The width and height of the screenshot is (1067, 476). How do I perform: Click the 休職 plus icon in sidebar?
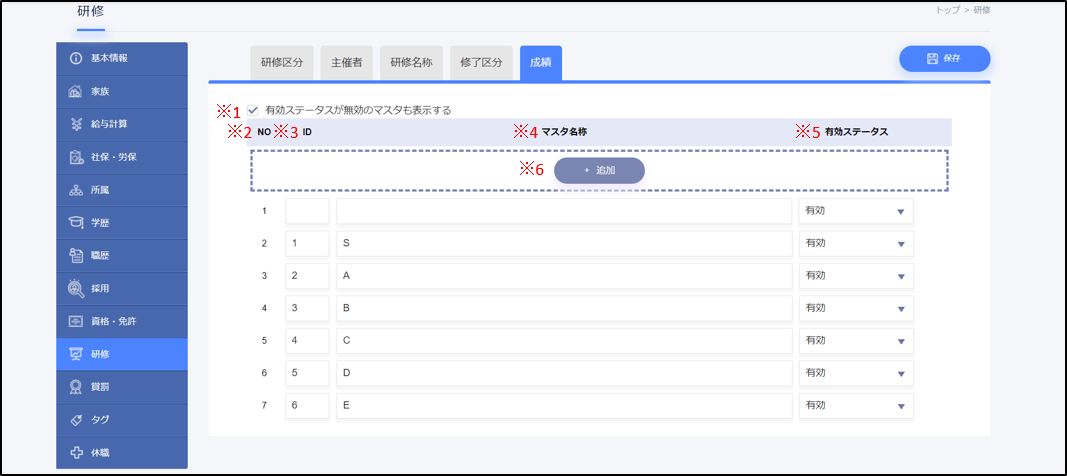pyautogui.click(x=76, y=453)
